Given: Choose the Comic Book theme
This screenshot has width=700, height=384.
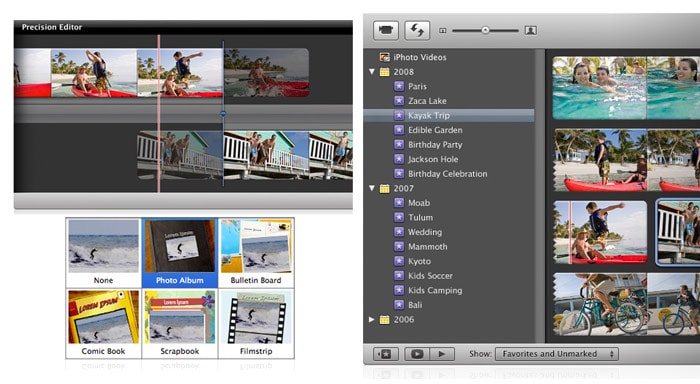Looking at the screenshot, I should tap(104, 324).
